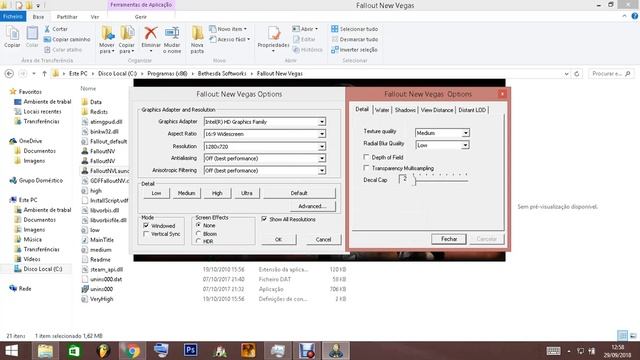
Task: Toggle the Windowed checkbox
Action: [x=146, y=226]
